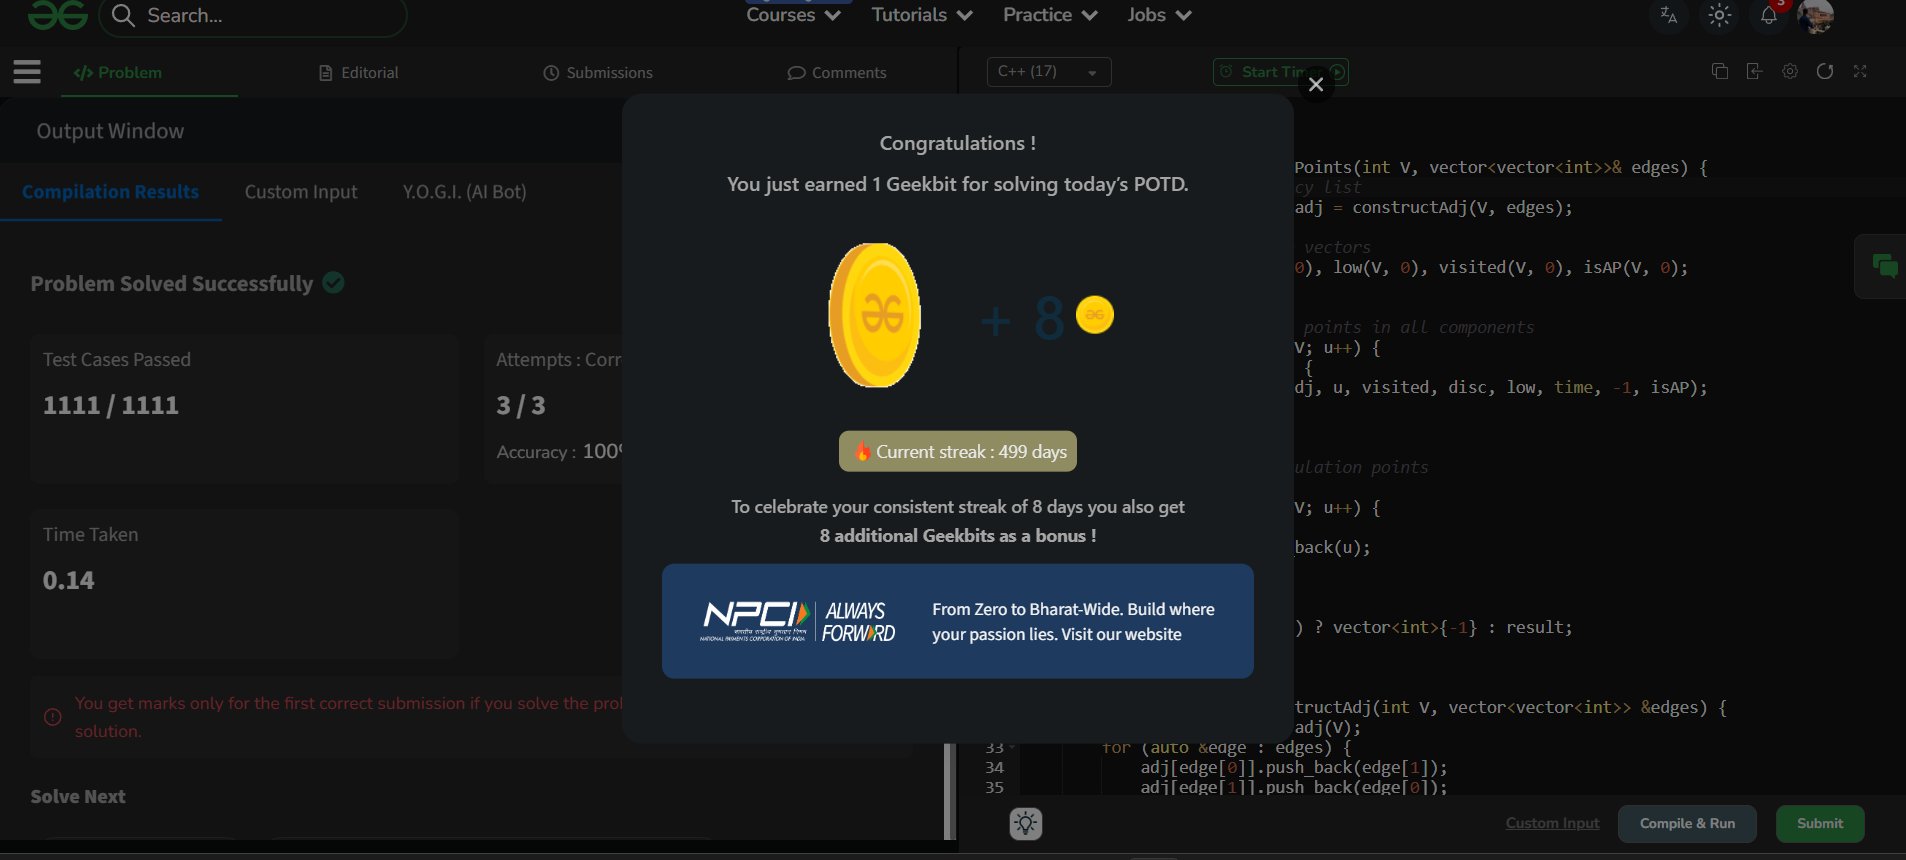Switch to the Comments tab
The image size is (1906, 860).
click(837, 73)
